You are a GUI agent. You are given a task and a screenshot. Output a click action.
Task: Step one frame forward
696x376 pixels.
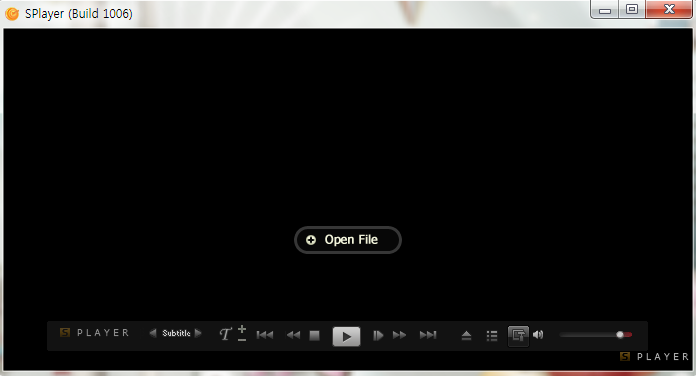378,335
